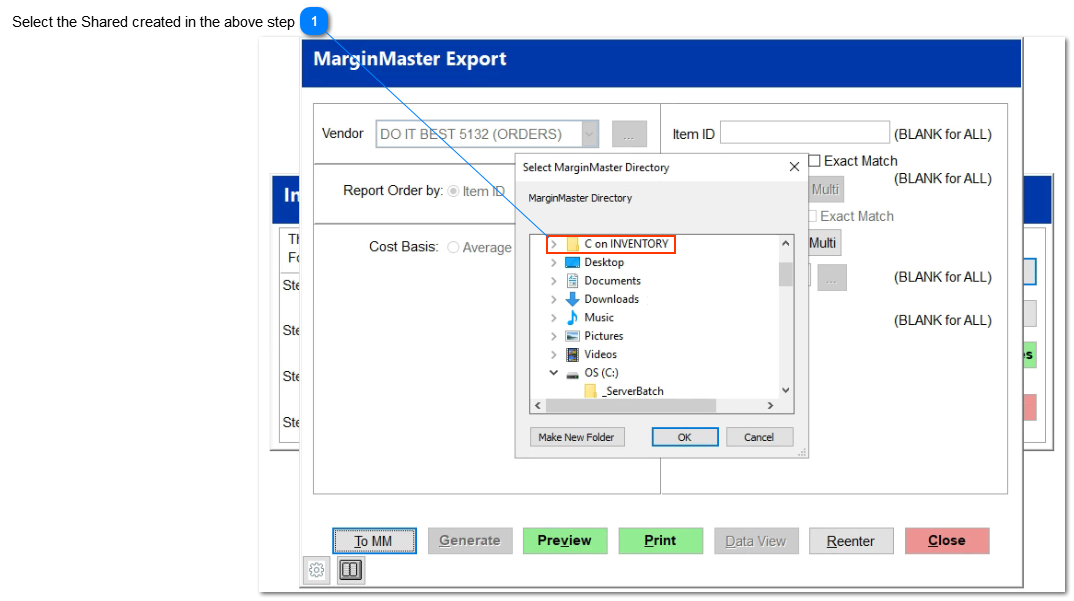Select the _ServerBatch folder icon
The image size is (1074, 601).
pos(590,391)
